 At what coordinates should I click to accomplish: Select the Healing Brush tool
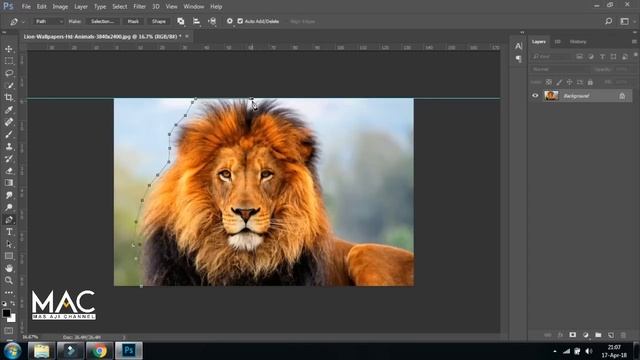(9, 122)
